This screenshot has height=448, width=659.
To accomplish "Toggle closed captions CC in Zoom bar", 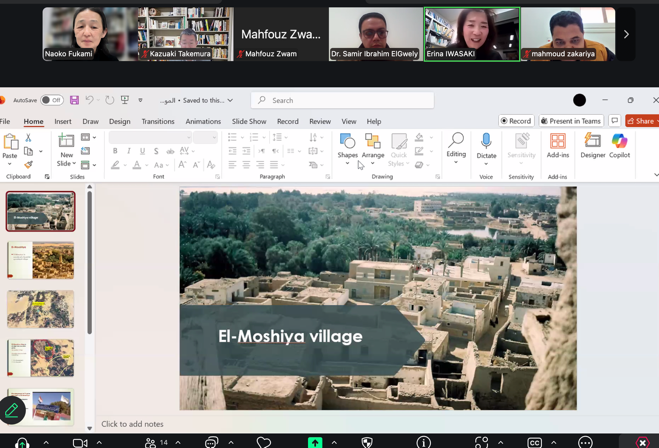I will pos(535,442).
